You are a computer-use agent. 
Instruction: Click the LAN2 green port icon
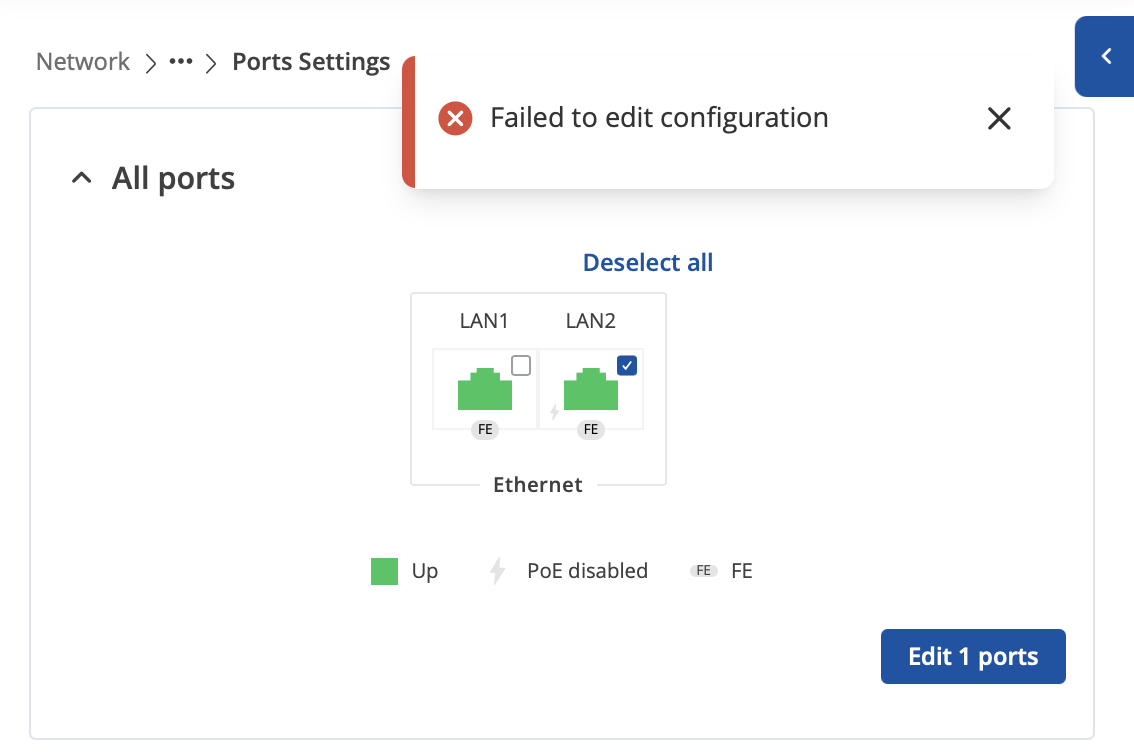pyautogui.click(x=591, y=389)
